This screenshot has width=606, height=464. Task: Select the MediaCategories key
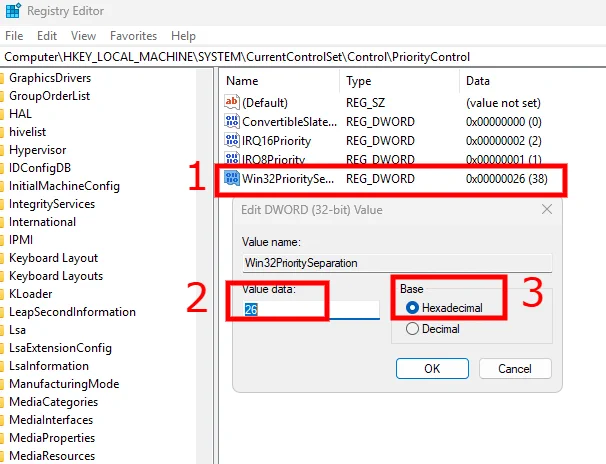coord(53,402)
